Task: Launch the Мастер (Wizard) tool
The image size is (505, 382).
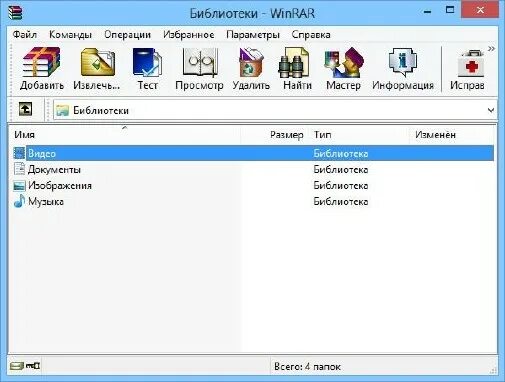Action: (343, 69)
